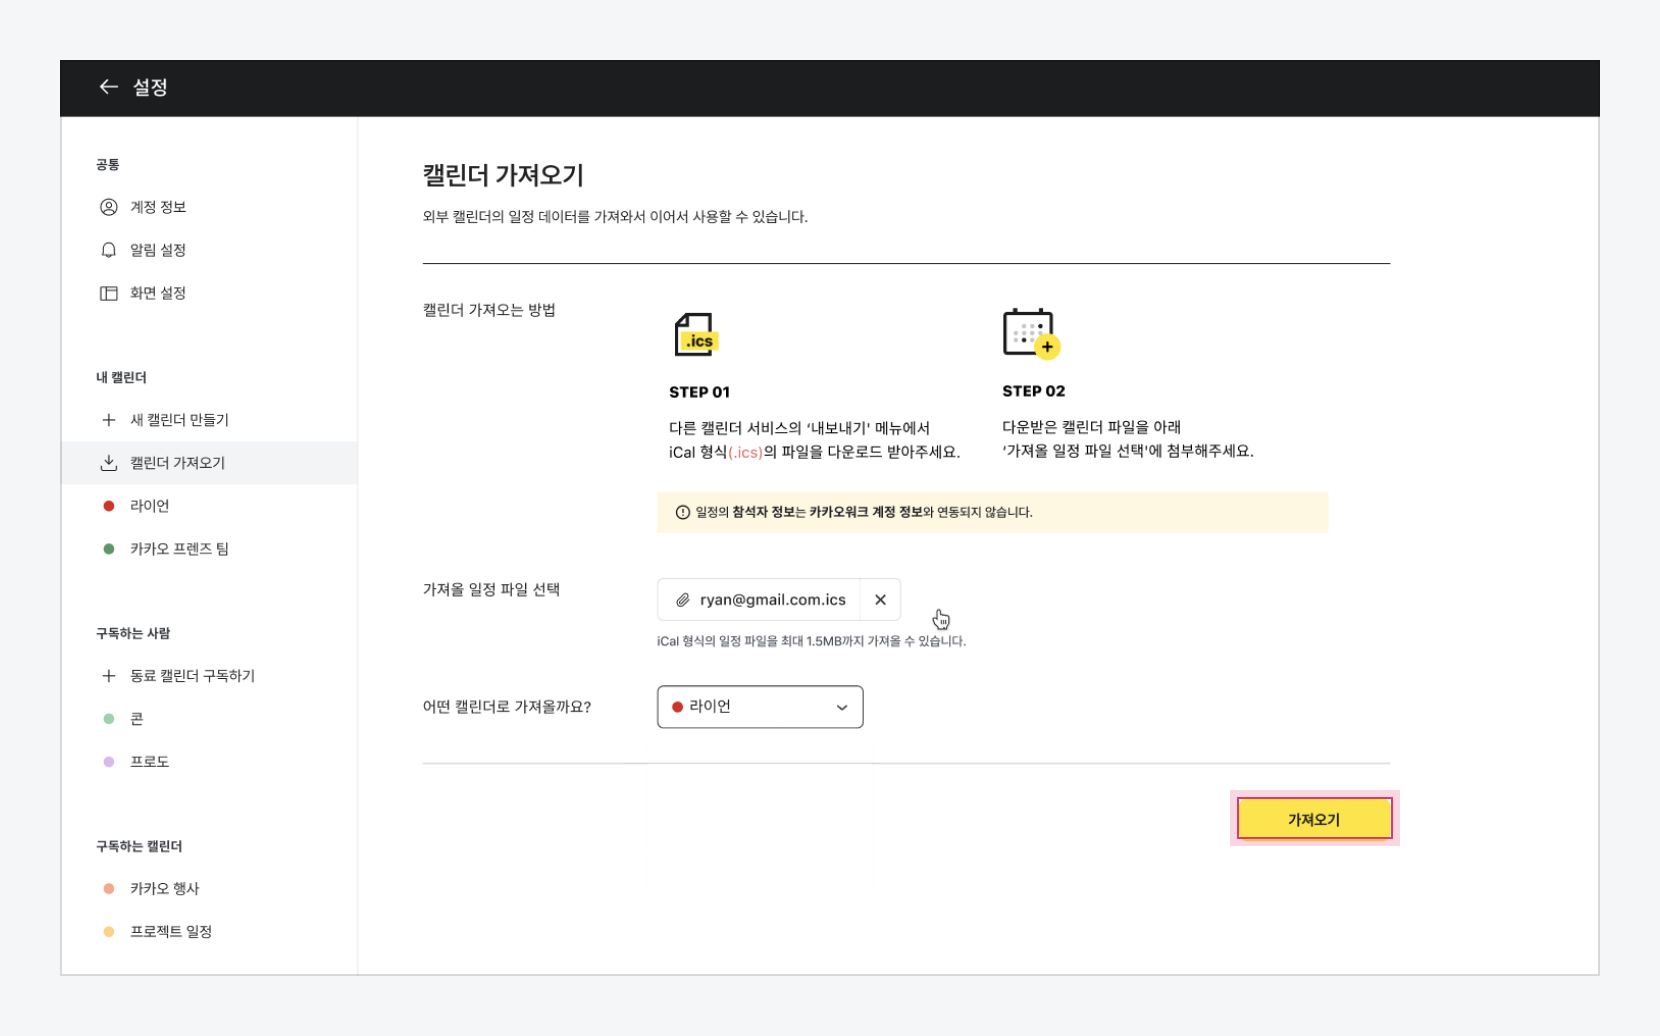1660x1036 pixels.
Task: Click plus icon for 동료 캘린더 구독하기
Action: pos(109,676)
